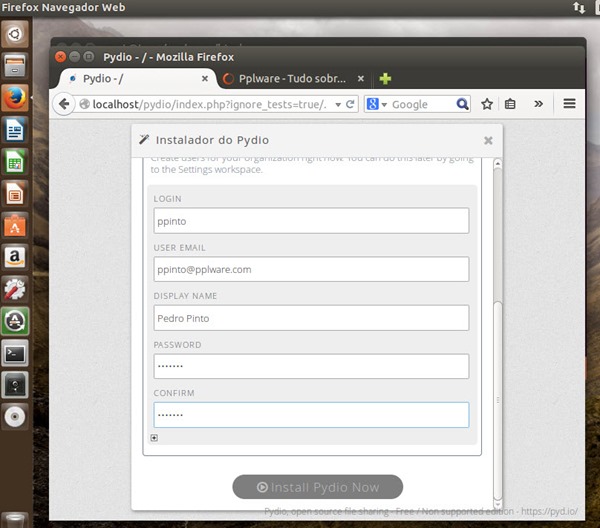600x528 pixels.
Task: Click the installer dialog scrollbar thumb
Action: [497, 399]
